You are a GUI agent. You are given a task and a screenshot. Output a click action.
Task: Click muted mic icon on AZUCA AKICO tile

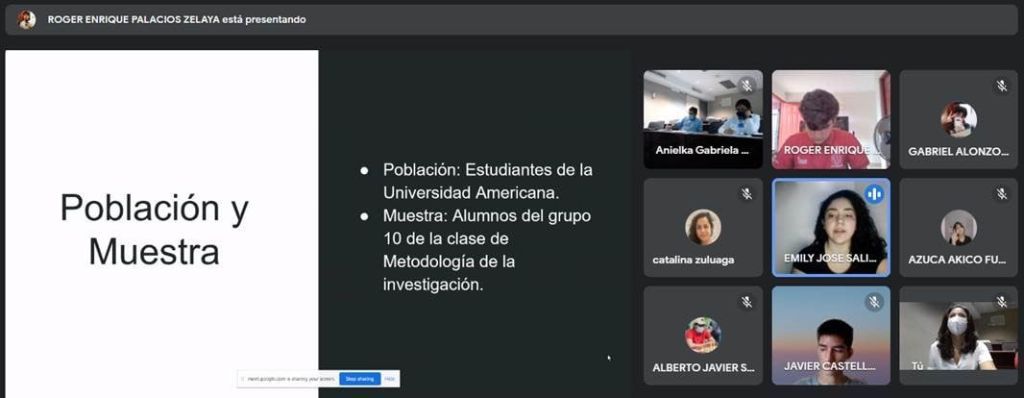coord(1002,193)
